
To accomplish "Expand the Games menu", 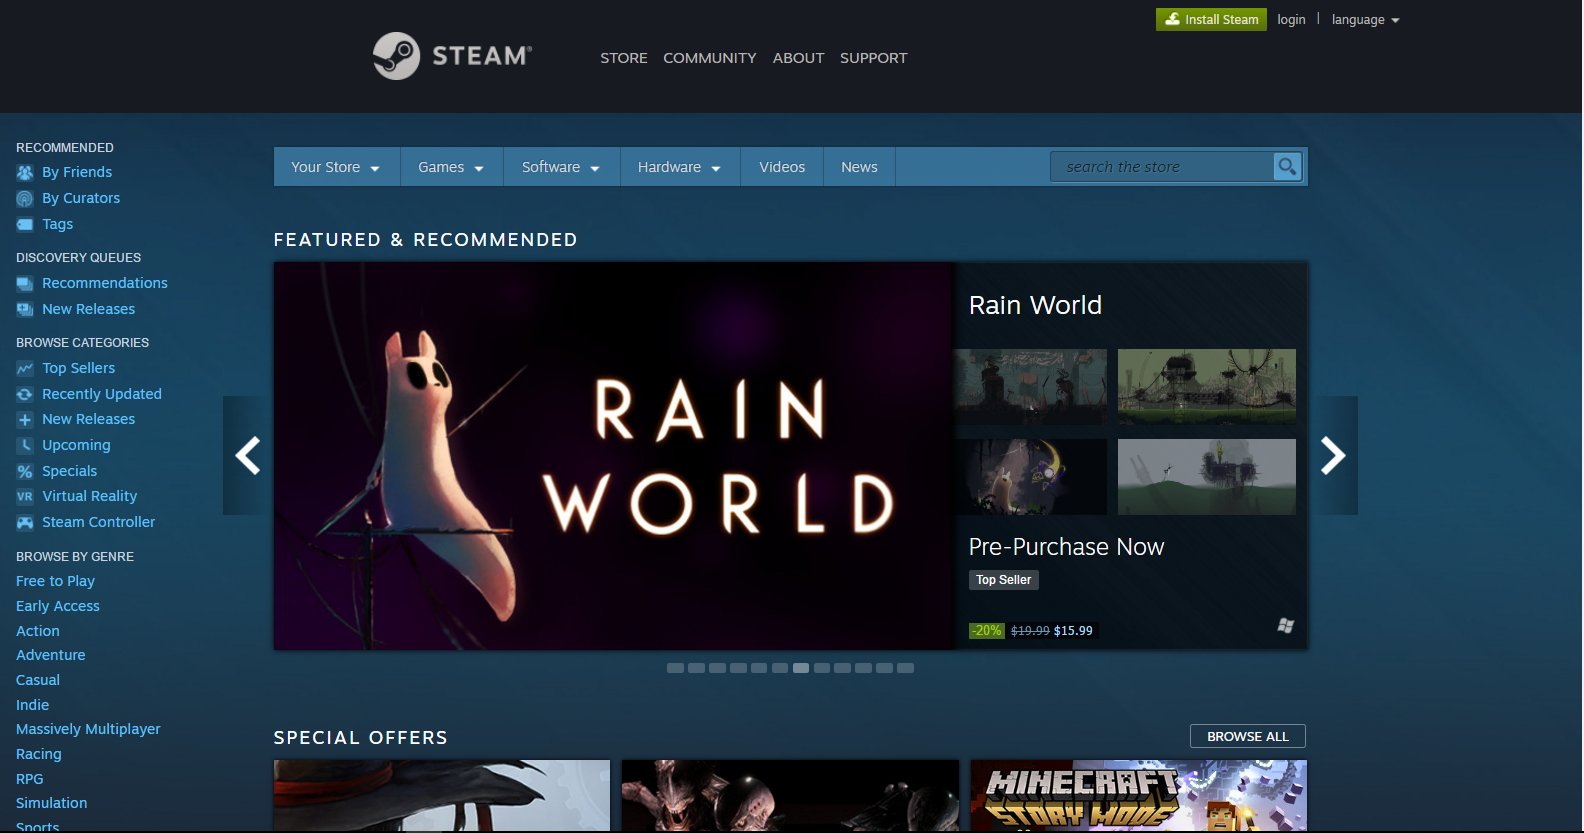I will (x=451, y=167).
